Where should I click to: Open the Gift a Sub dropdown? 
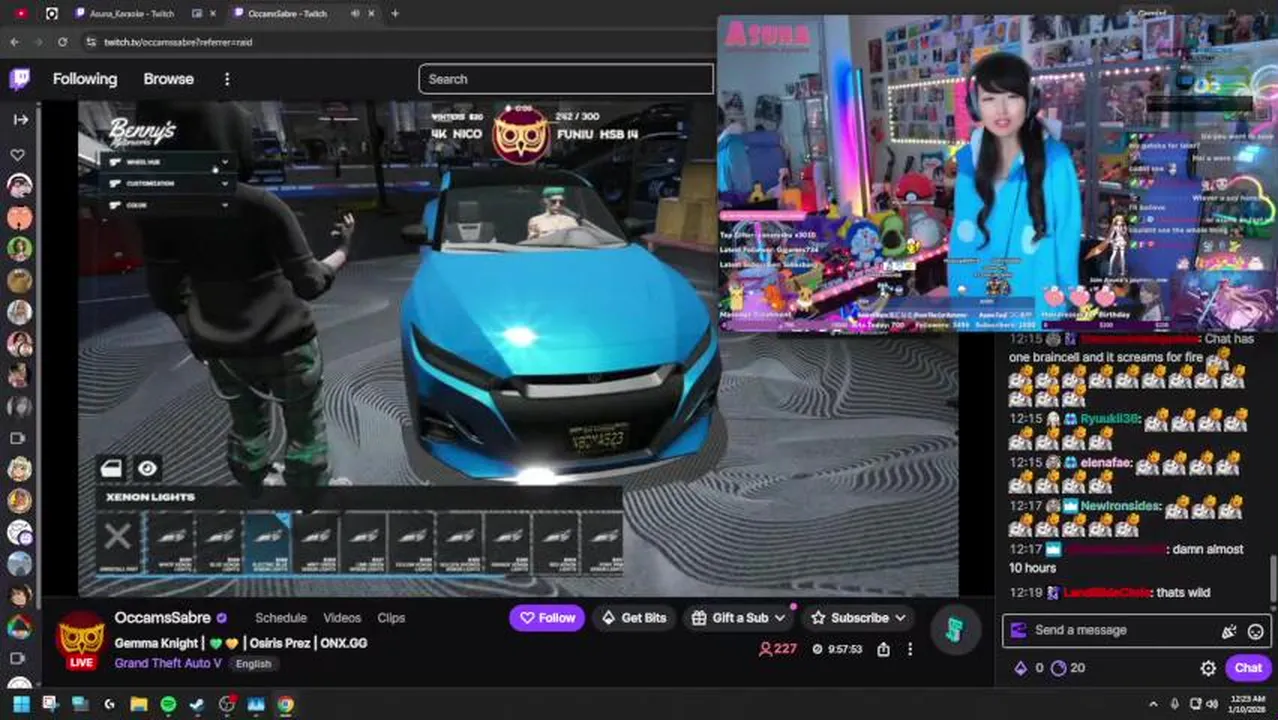click(x=740, y=618)
